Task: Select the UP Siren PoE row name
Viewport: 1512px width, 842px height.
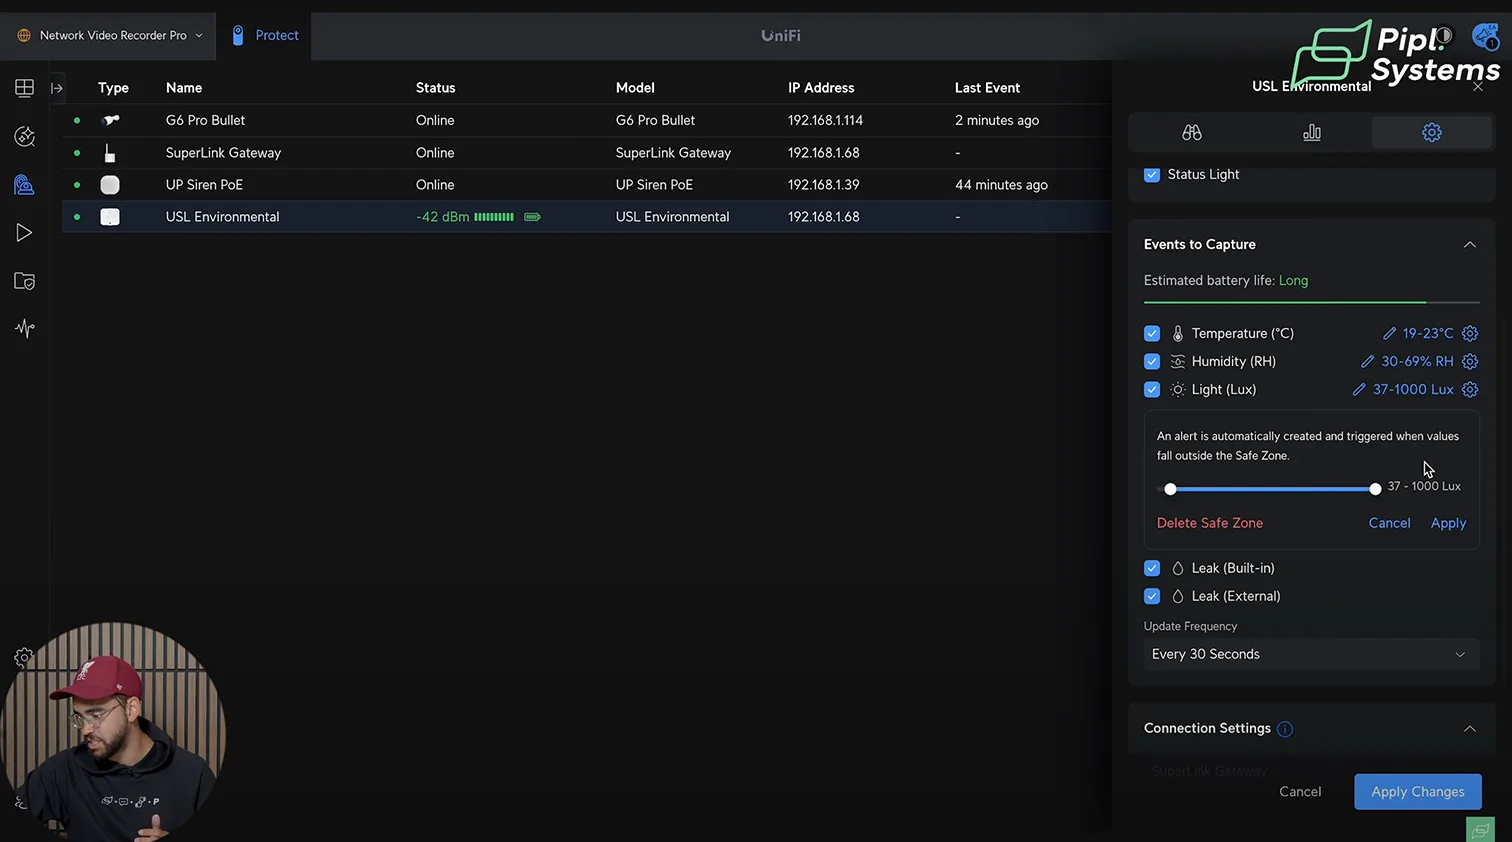Action: coord(204,185)
